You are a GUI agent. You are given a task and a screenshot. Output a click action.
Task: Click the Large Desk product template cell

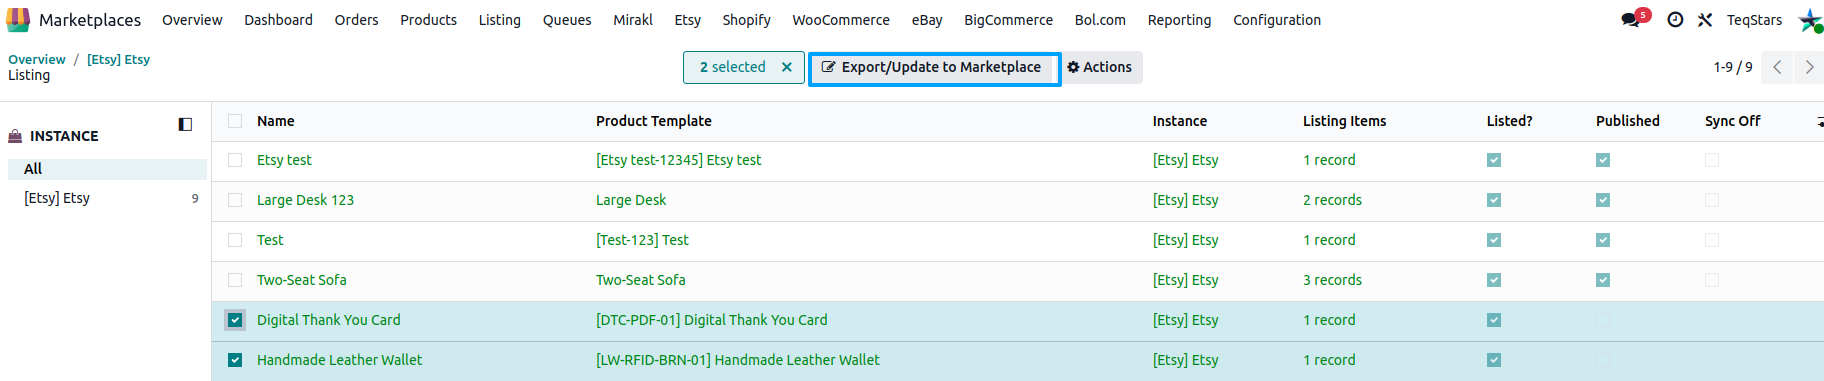tap(631, 200)
